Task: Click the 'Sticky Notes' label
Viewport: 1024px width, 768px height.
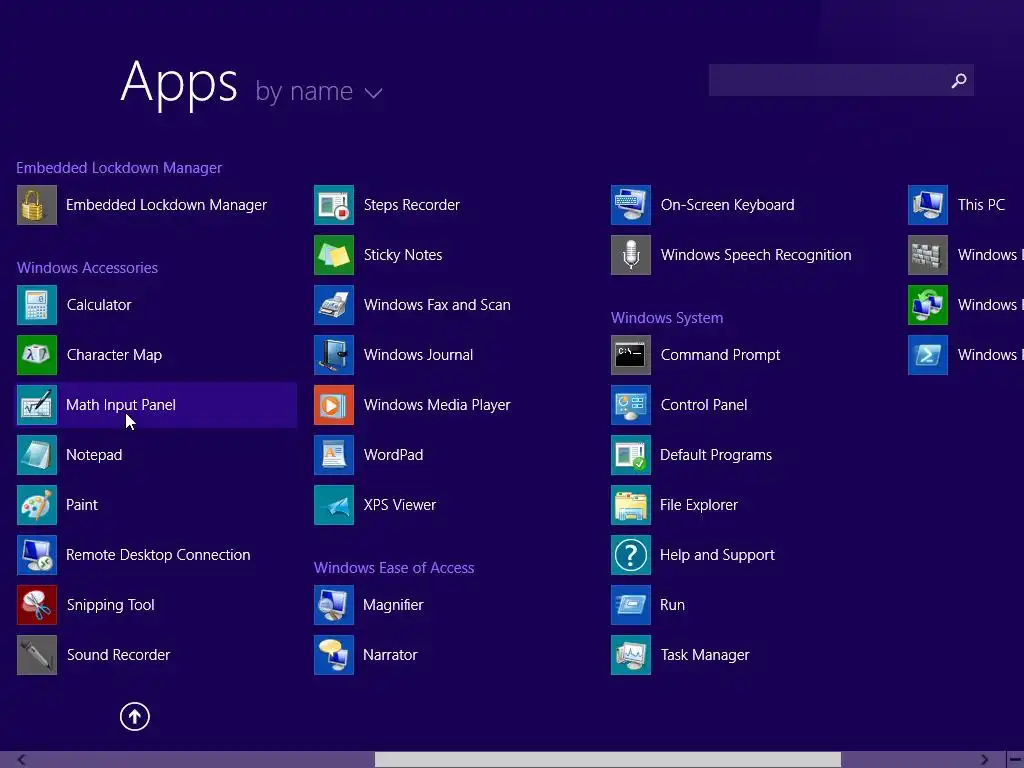Action: click(x=403, y=255)
